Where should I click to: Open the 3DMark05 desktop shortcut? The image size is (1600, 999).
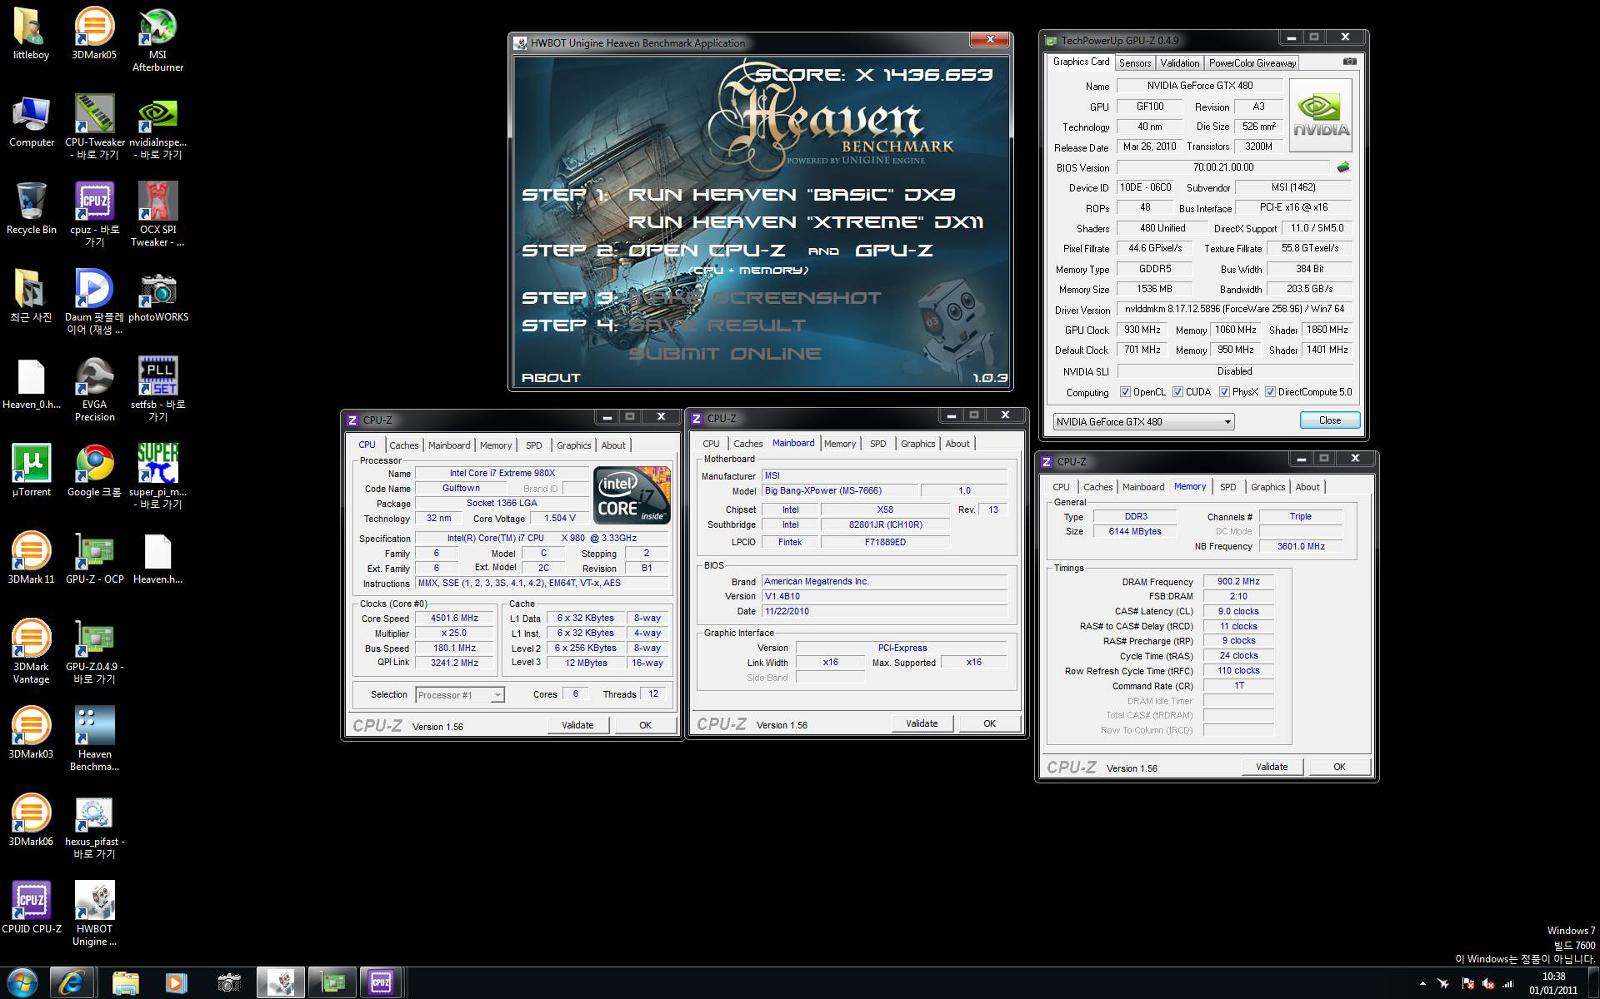coord(94,35)
